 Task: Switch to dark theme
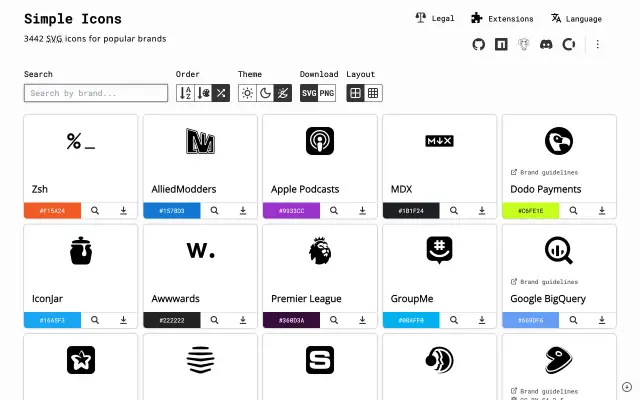[265, 93]
